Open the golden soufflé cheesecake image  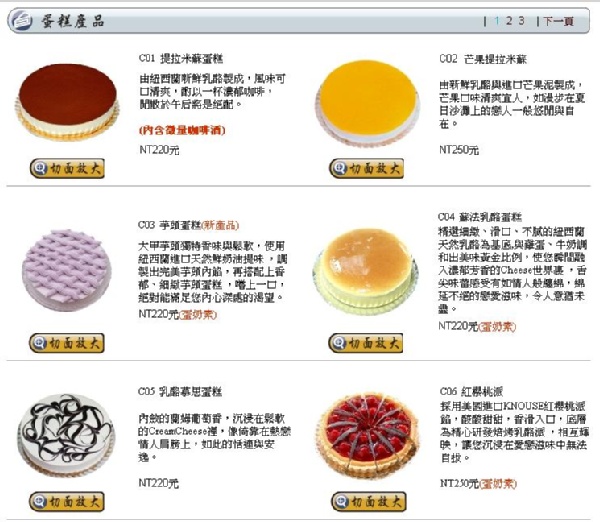click(365, 271)
